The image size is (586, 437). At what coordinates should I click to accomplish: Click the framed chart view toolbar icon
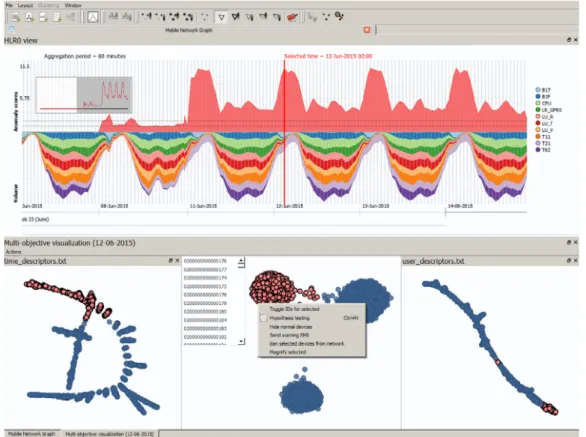(93, 17)
